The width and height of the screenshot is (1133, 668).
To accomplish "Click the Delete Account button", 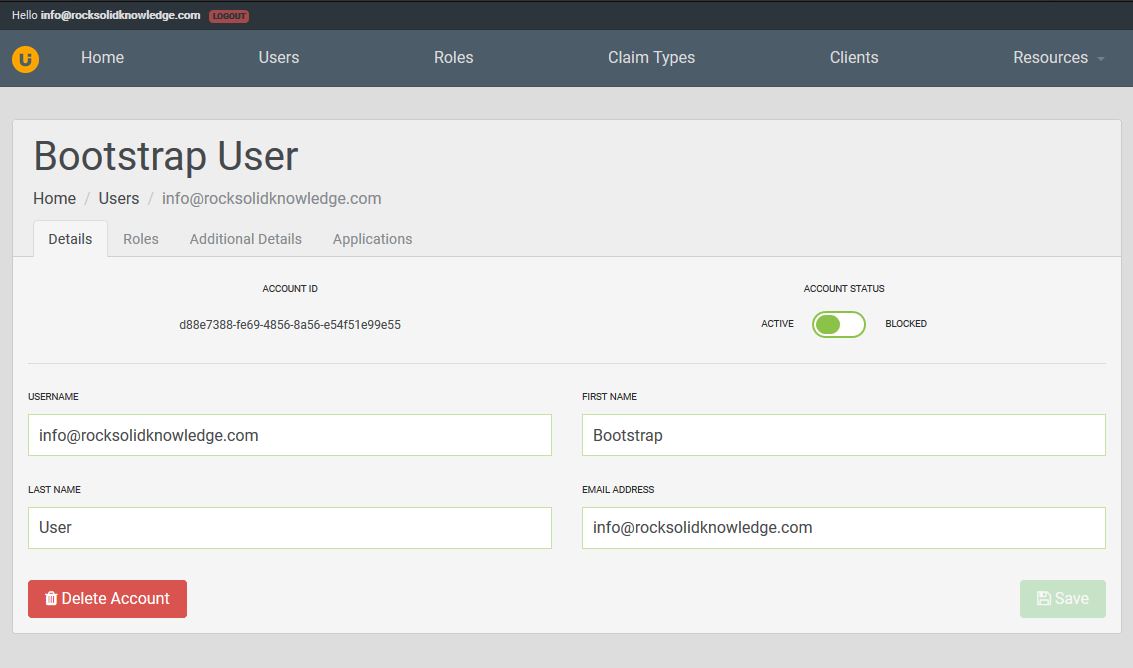I will click(107, 598).
